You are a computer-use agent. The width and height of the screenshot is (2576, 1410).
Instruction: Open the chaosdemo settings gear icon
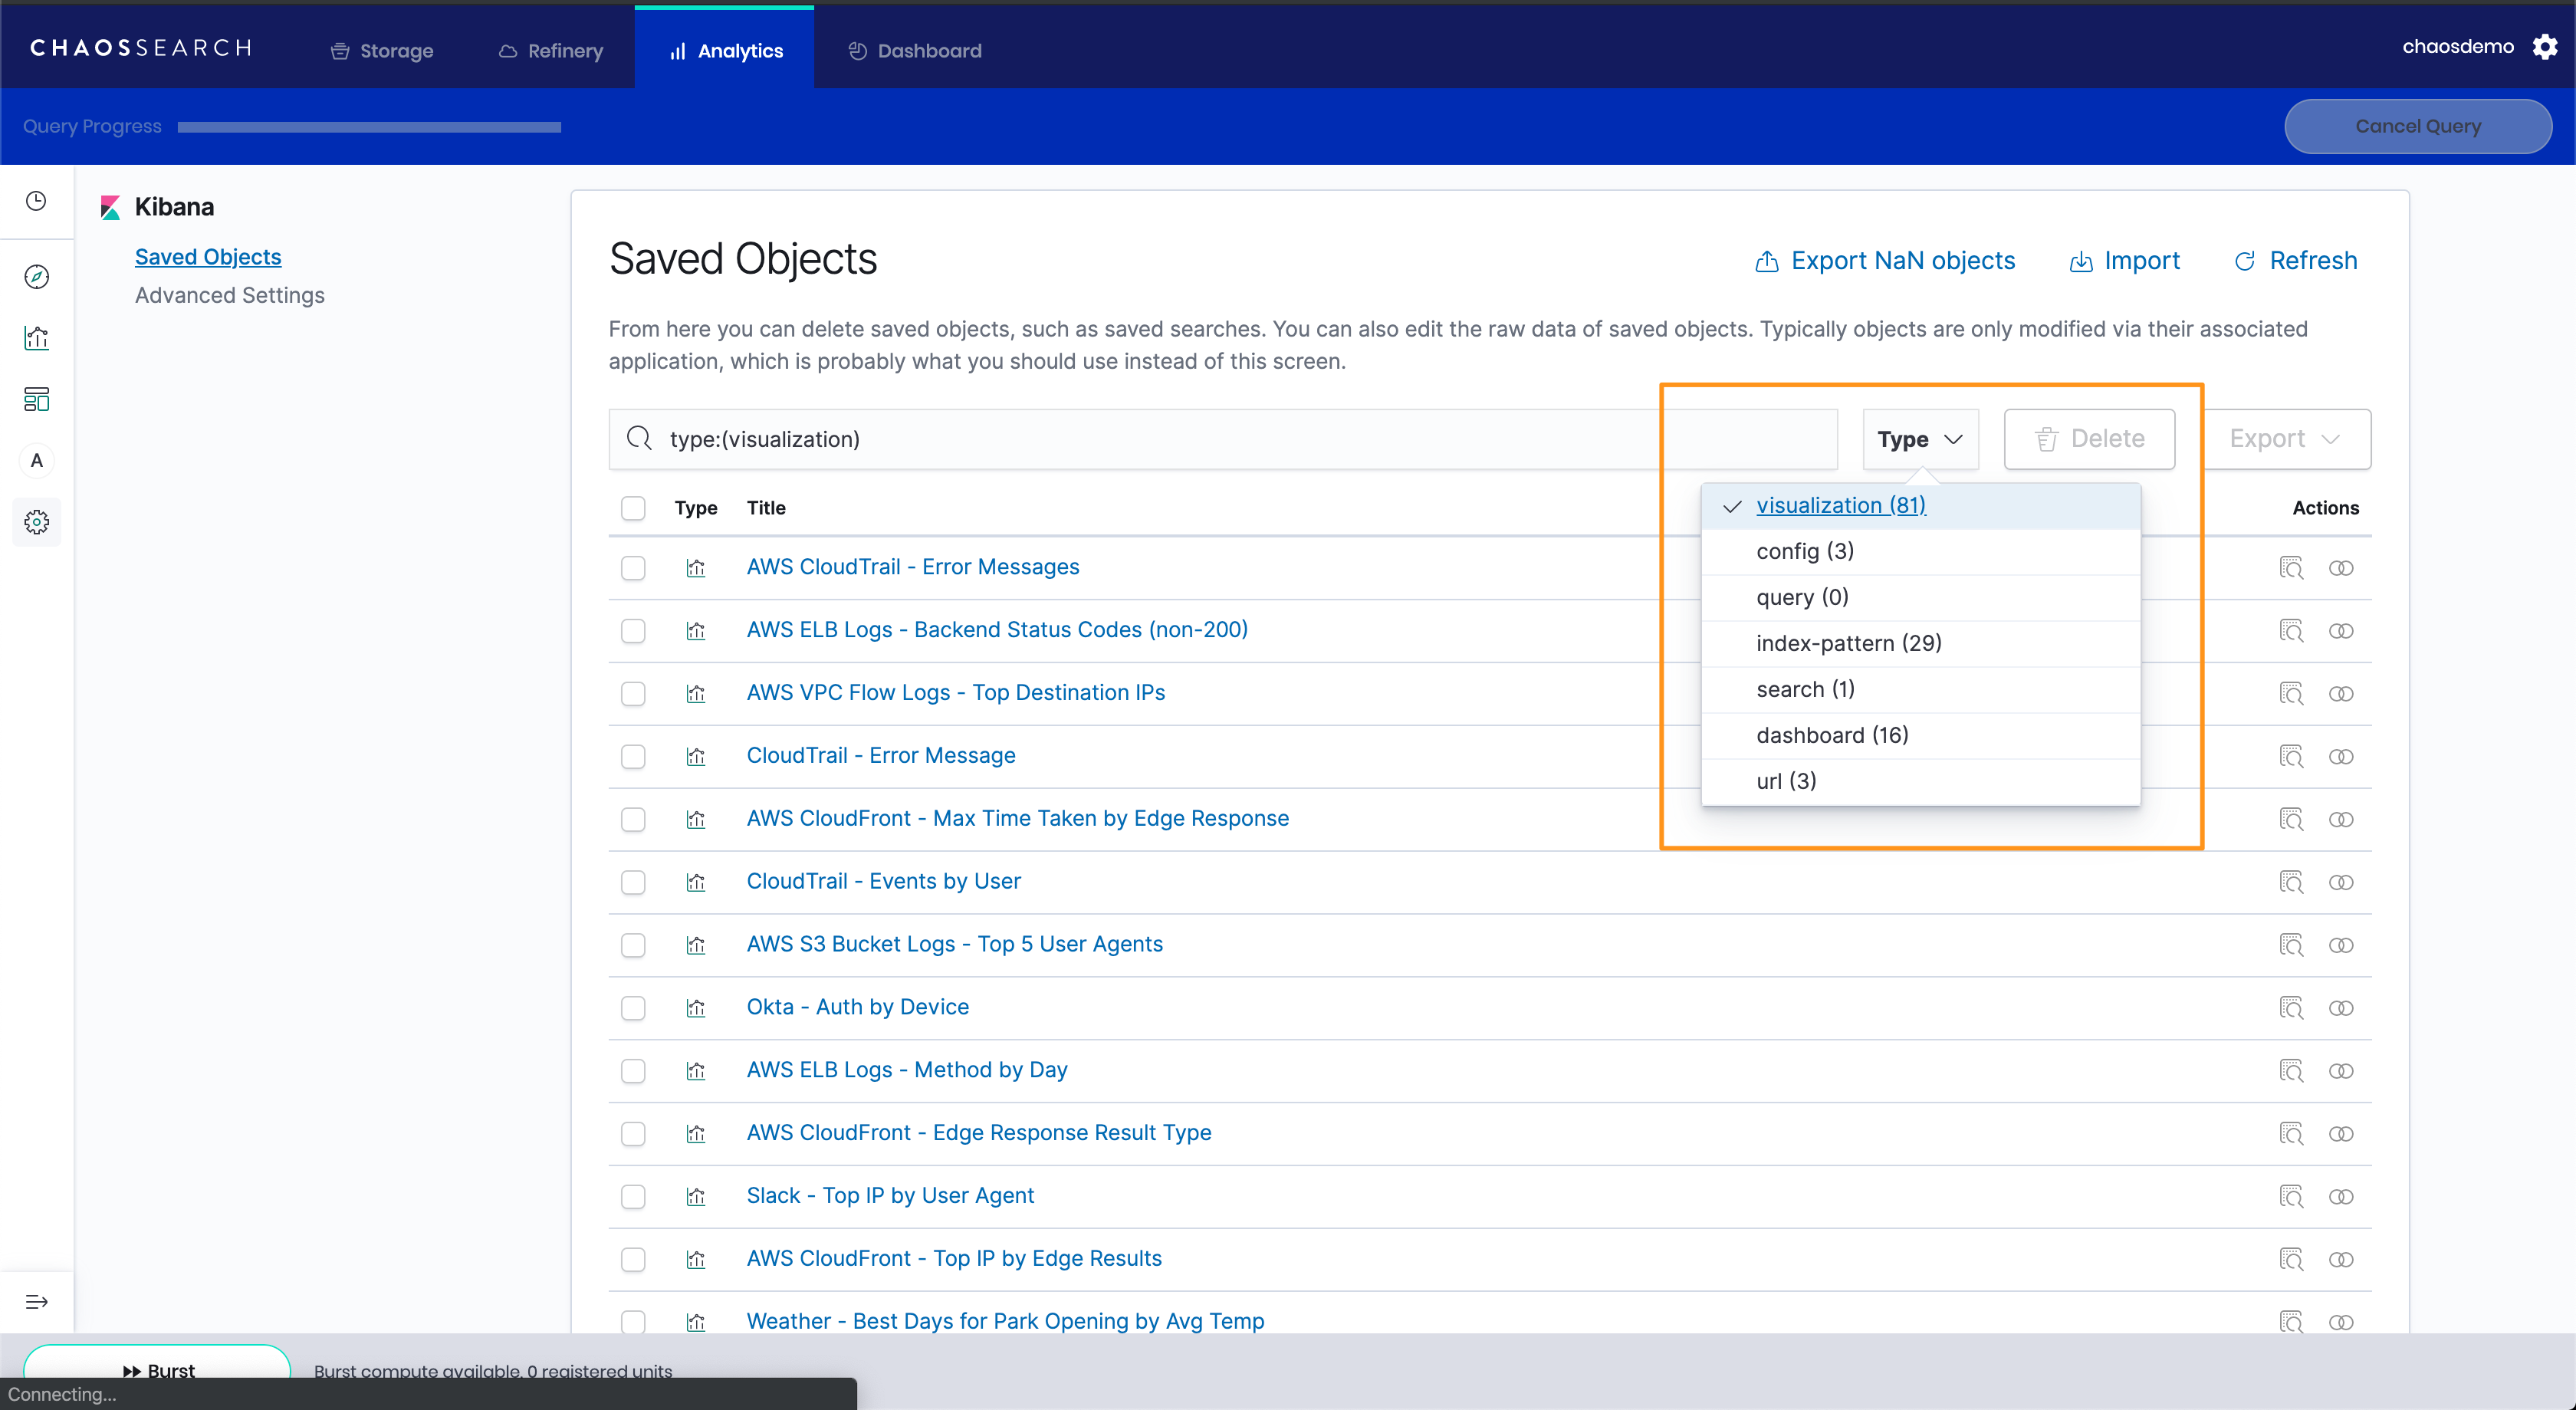click(x=2545, y=47)
